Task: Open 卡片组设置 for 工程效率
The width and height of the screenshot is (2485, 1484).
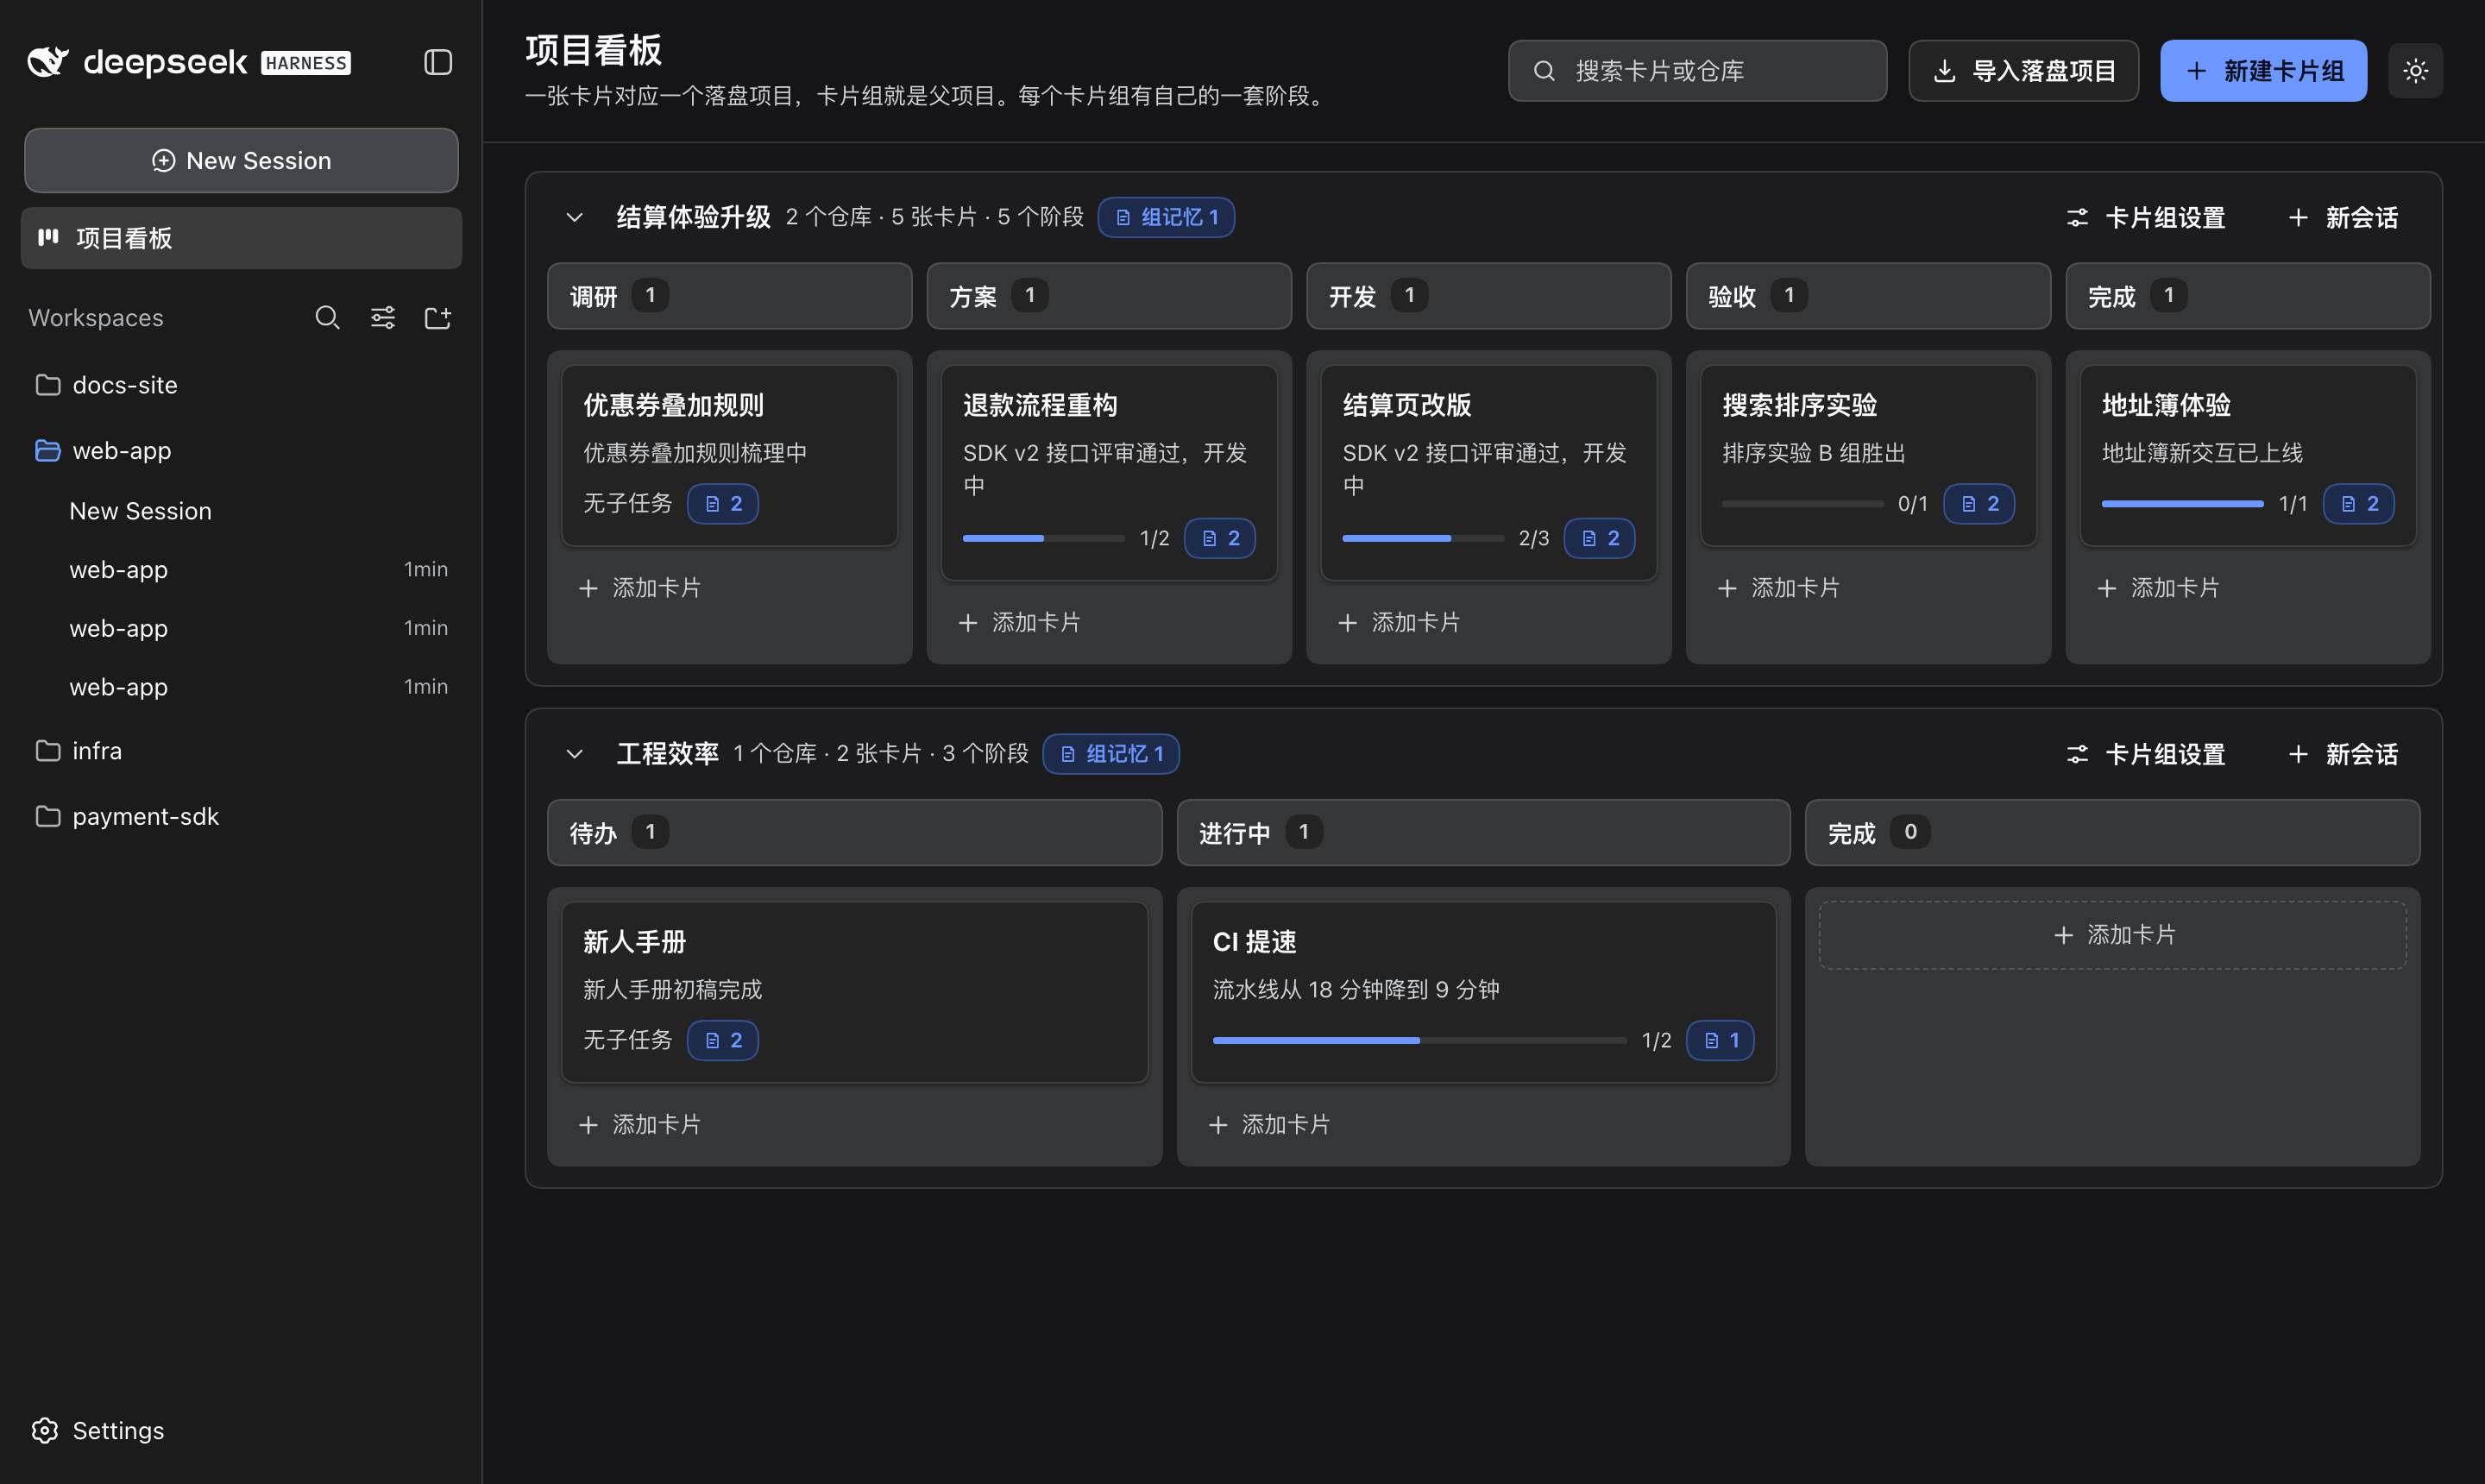Action: point(2145,754)
